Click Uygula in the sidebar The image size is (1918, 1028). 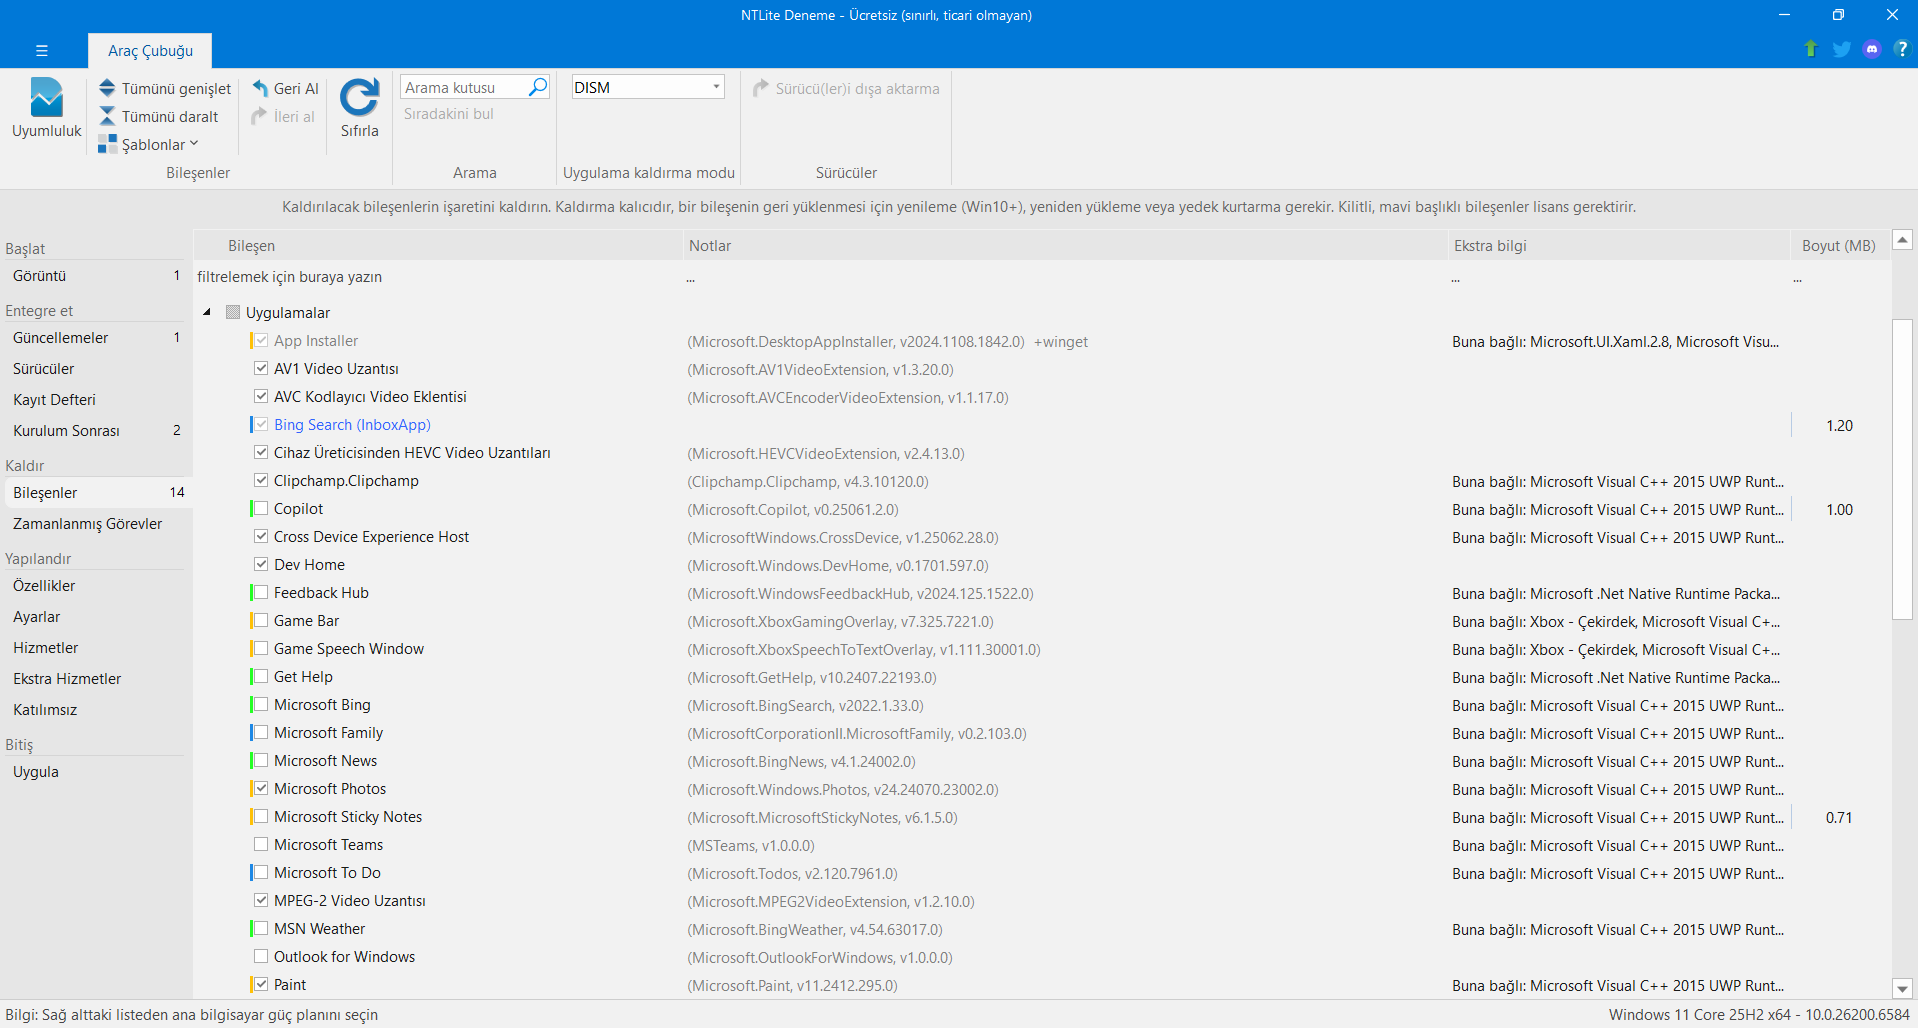(x=96, y=772)
